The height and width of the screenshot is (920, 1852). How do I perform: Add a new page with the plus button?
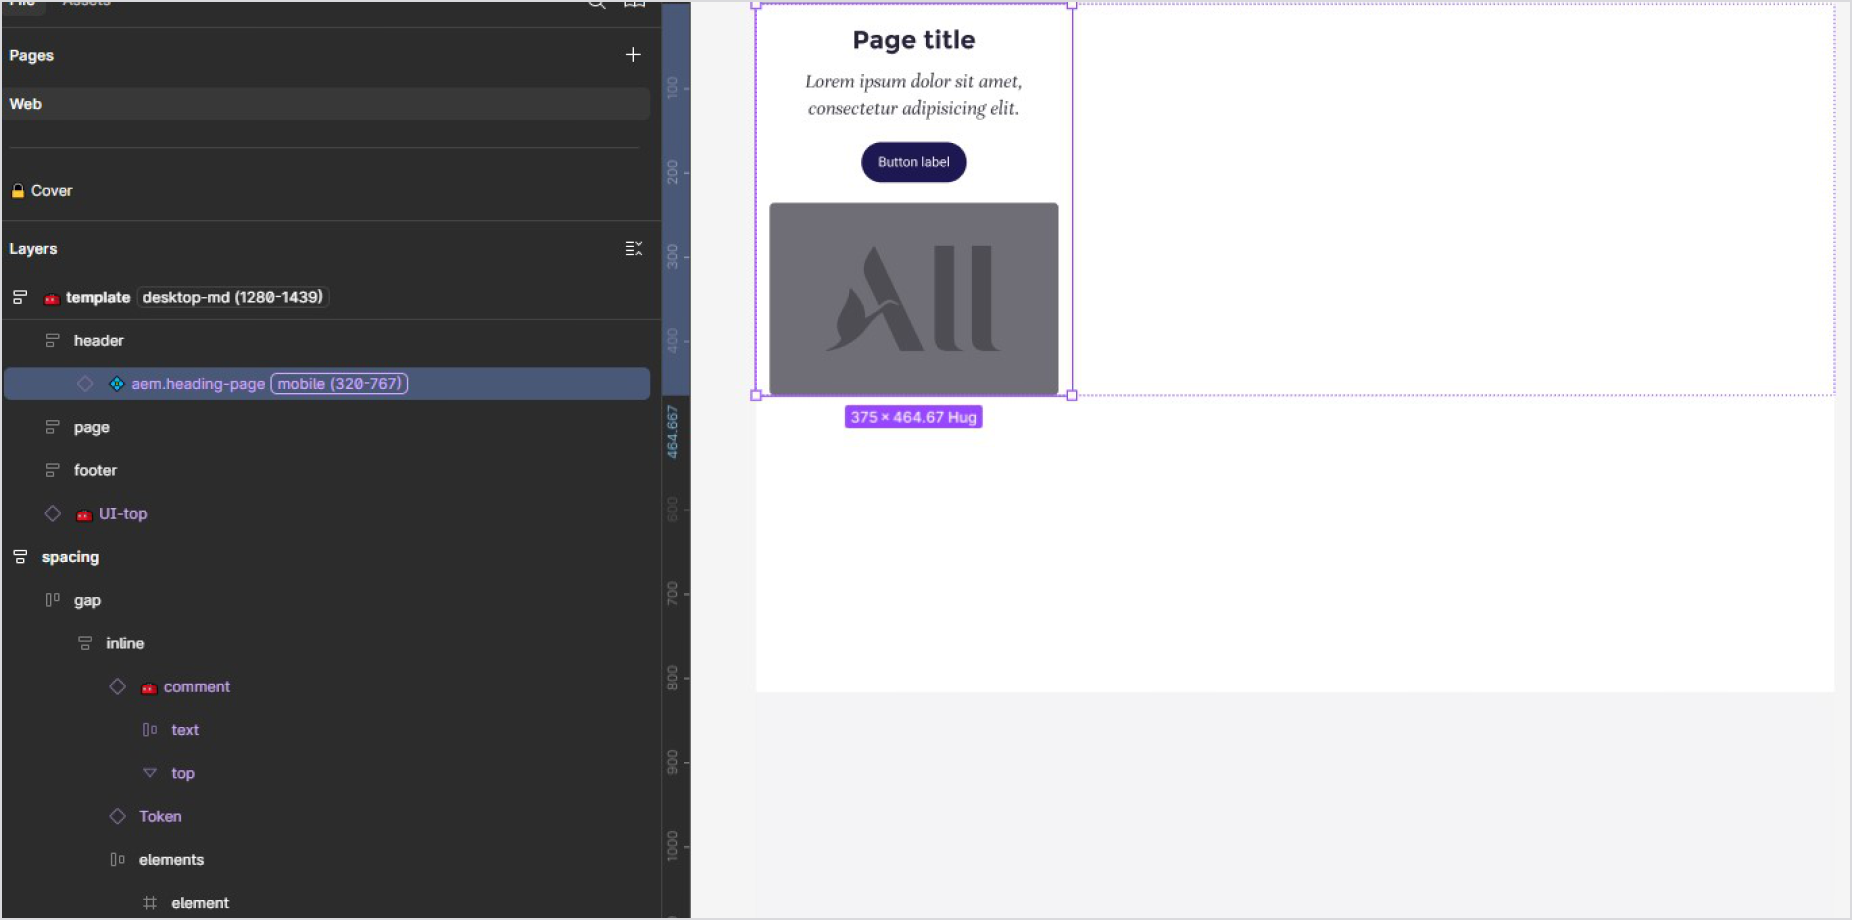point(633,54)
